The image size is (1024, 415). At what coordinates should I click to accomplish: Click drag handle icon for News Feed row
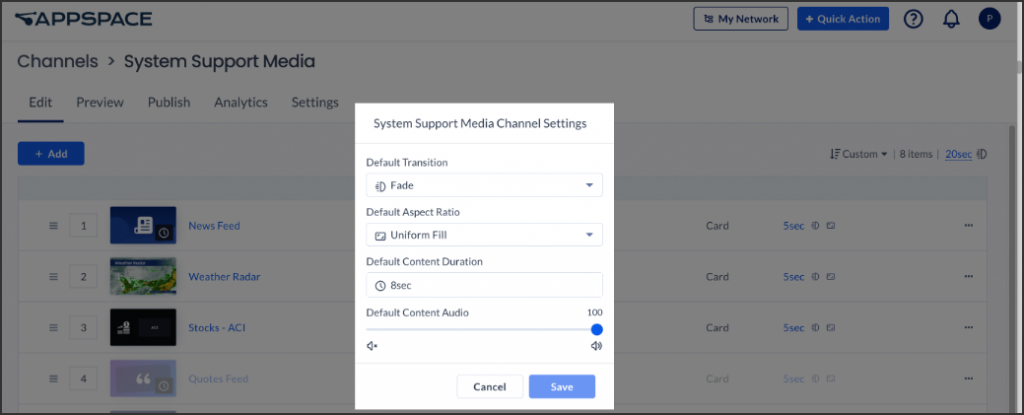coord(54,225)
